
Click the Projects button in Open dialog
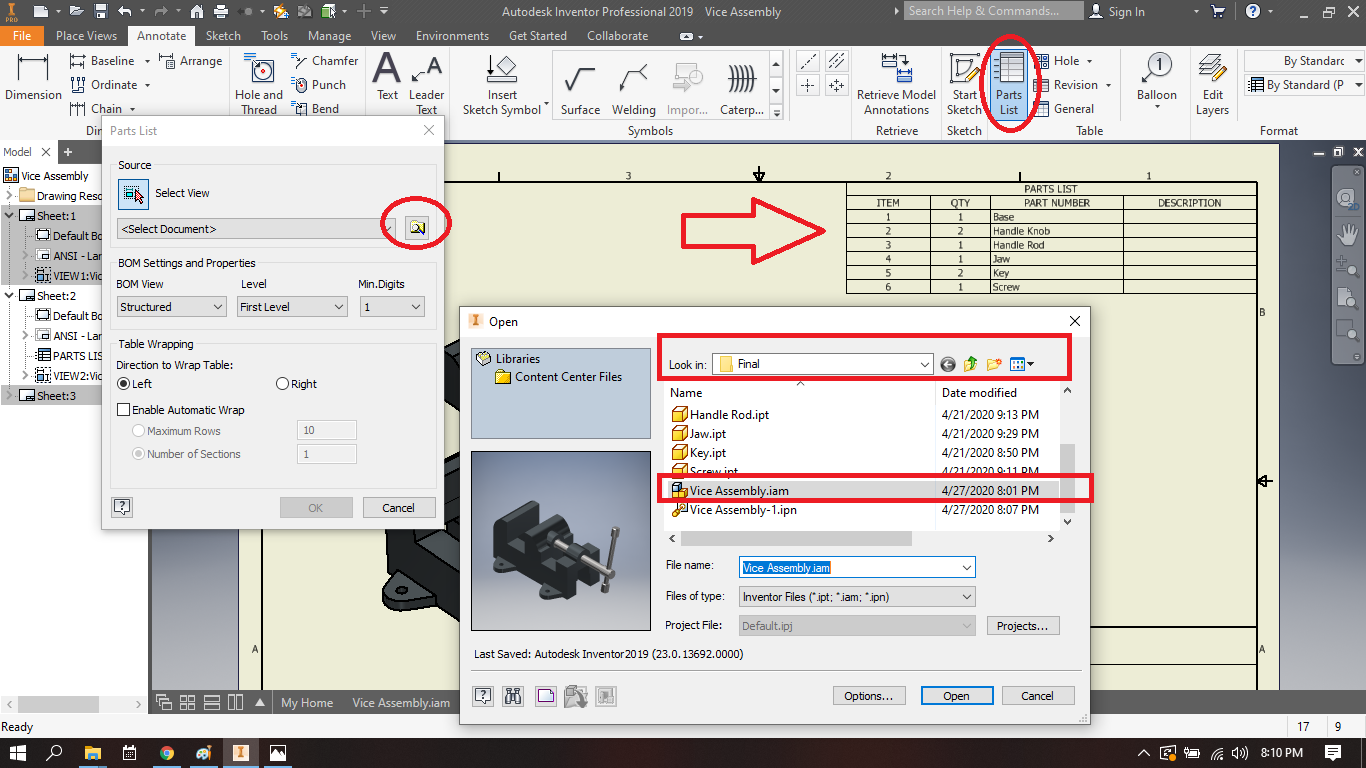click(1023, 625)
